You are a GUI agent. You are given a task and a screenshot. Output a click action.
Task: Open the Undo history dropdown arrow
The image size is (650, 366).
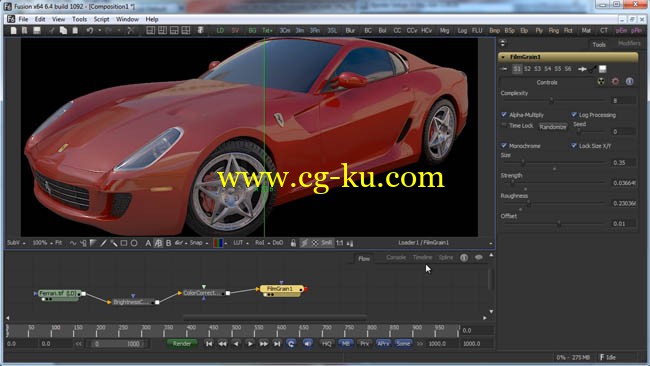(99, 31)
